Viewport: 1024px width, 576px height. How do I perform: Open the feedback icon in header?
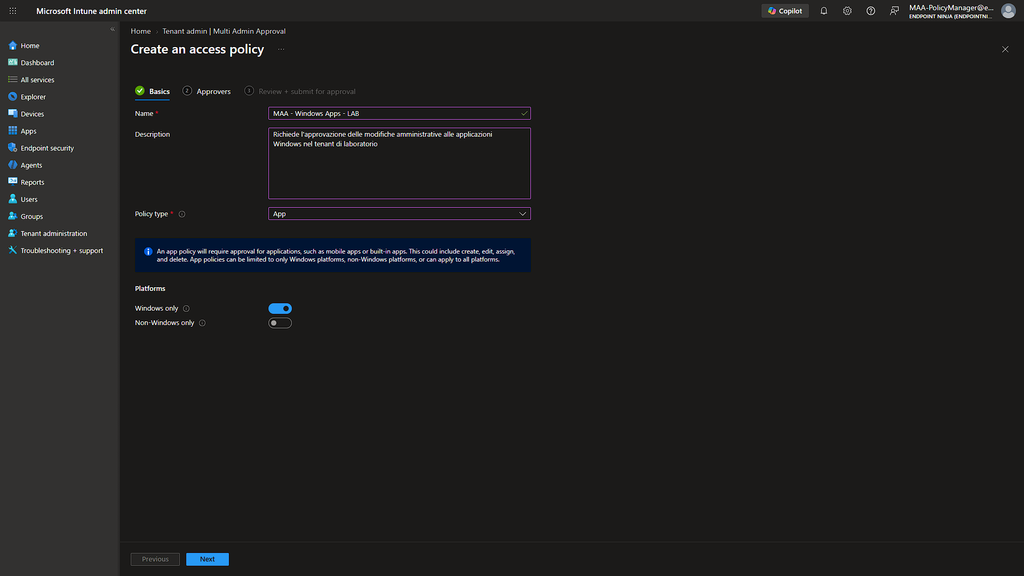[x=894, y=11]
